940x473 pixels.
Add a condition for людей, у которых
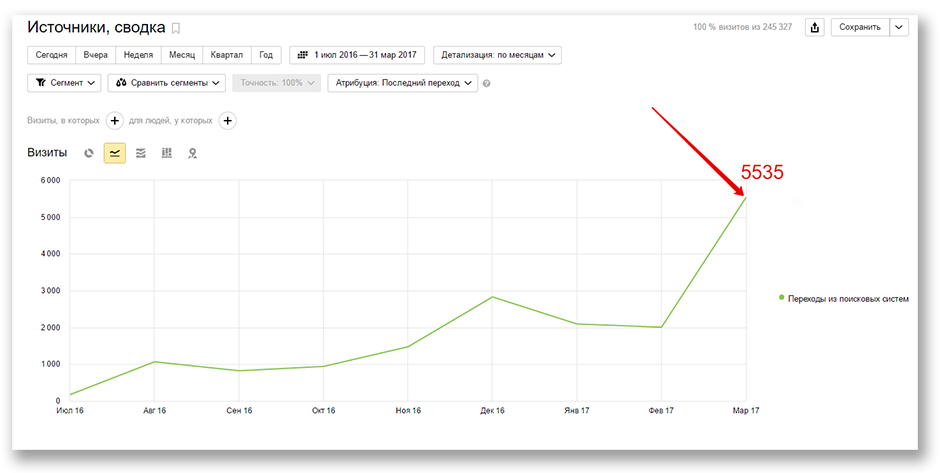coord(227,120)
